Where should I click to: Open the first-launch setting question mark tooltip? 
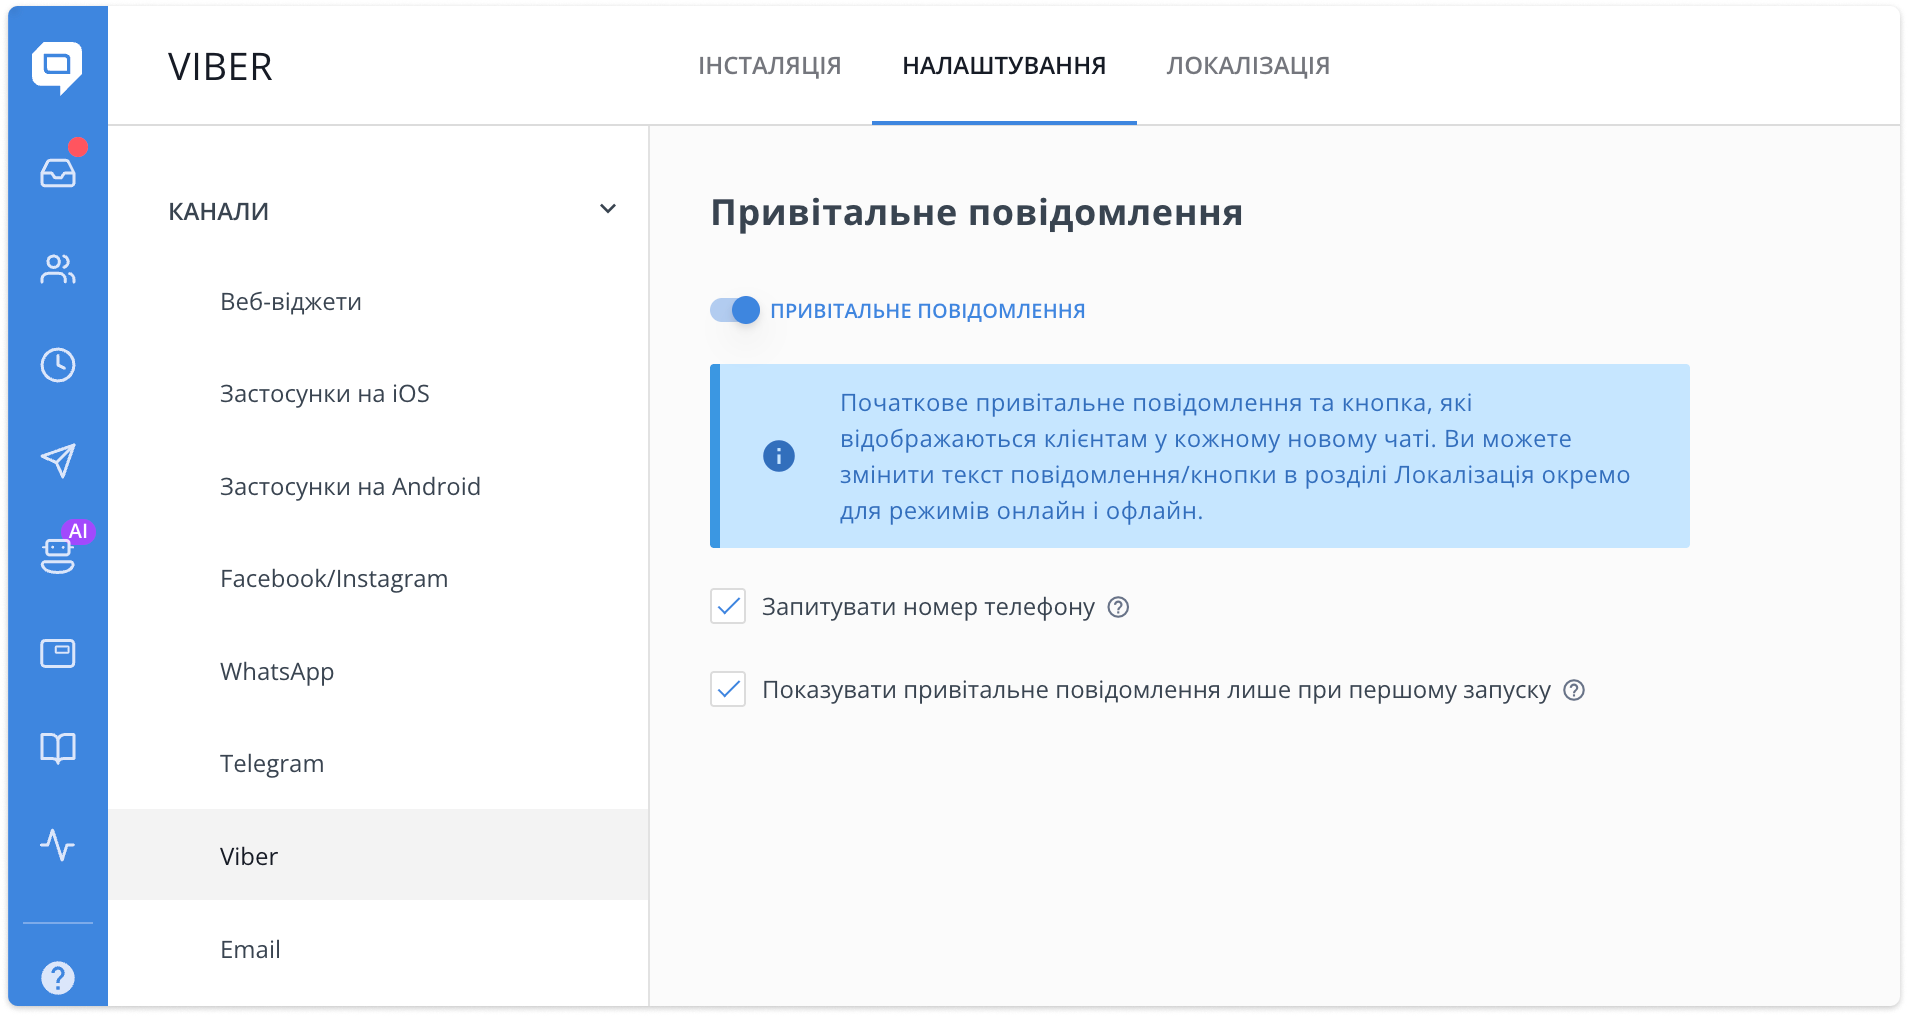point(1573,690)
